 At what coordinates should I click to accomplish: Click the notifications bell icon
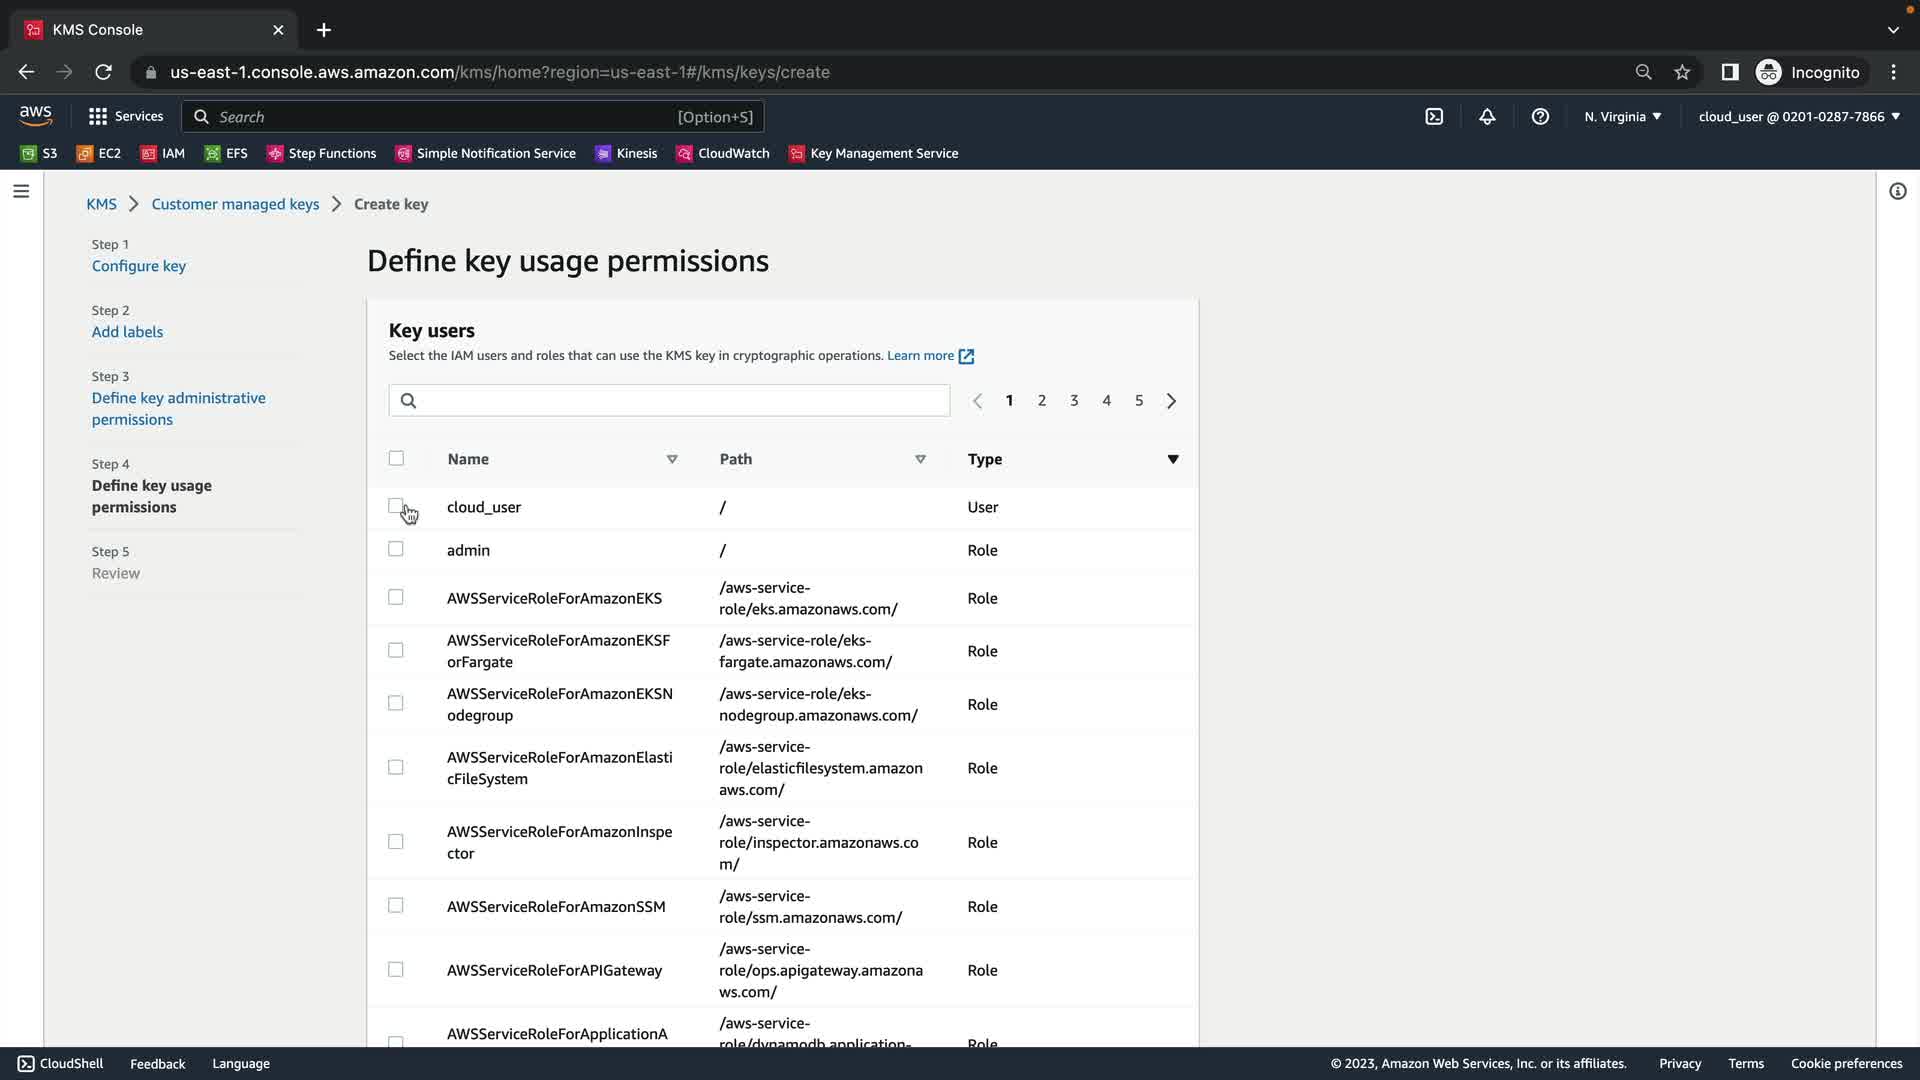[x=1487, y=117]
